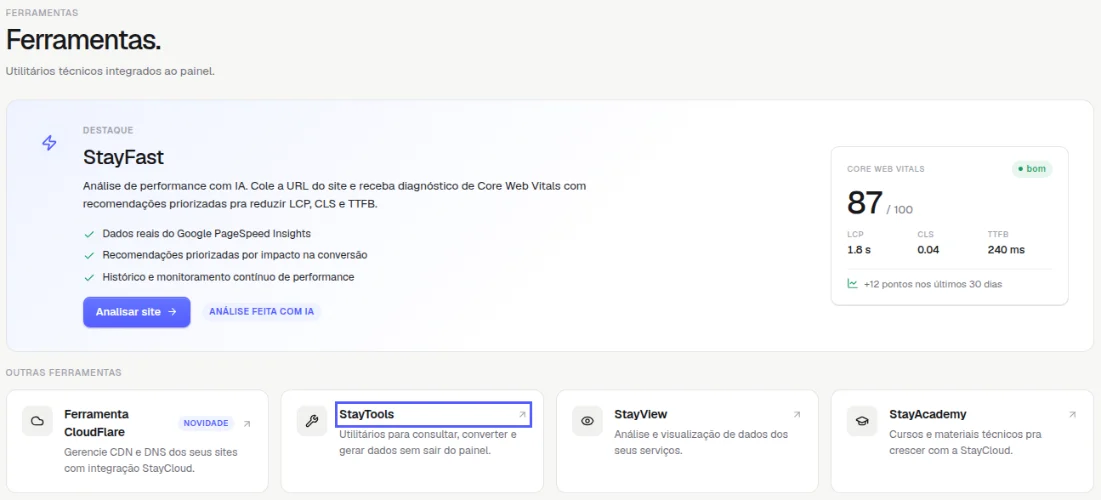Click the Analisar site button

point(136,312)
